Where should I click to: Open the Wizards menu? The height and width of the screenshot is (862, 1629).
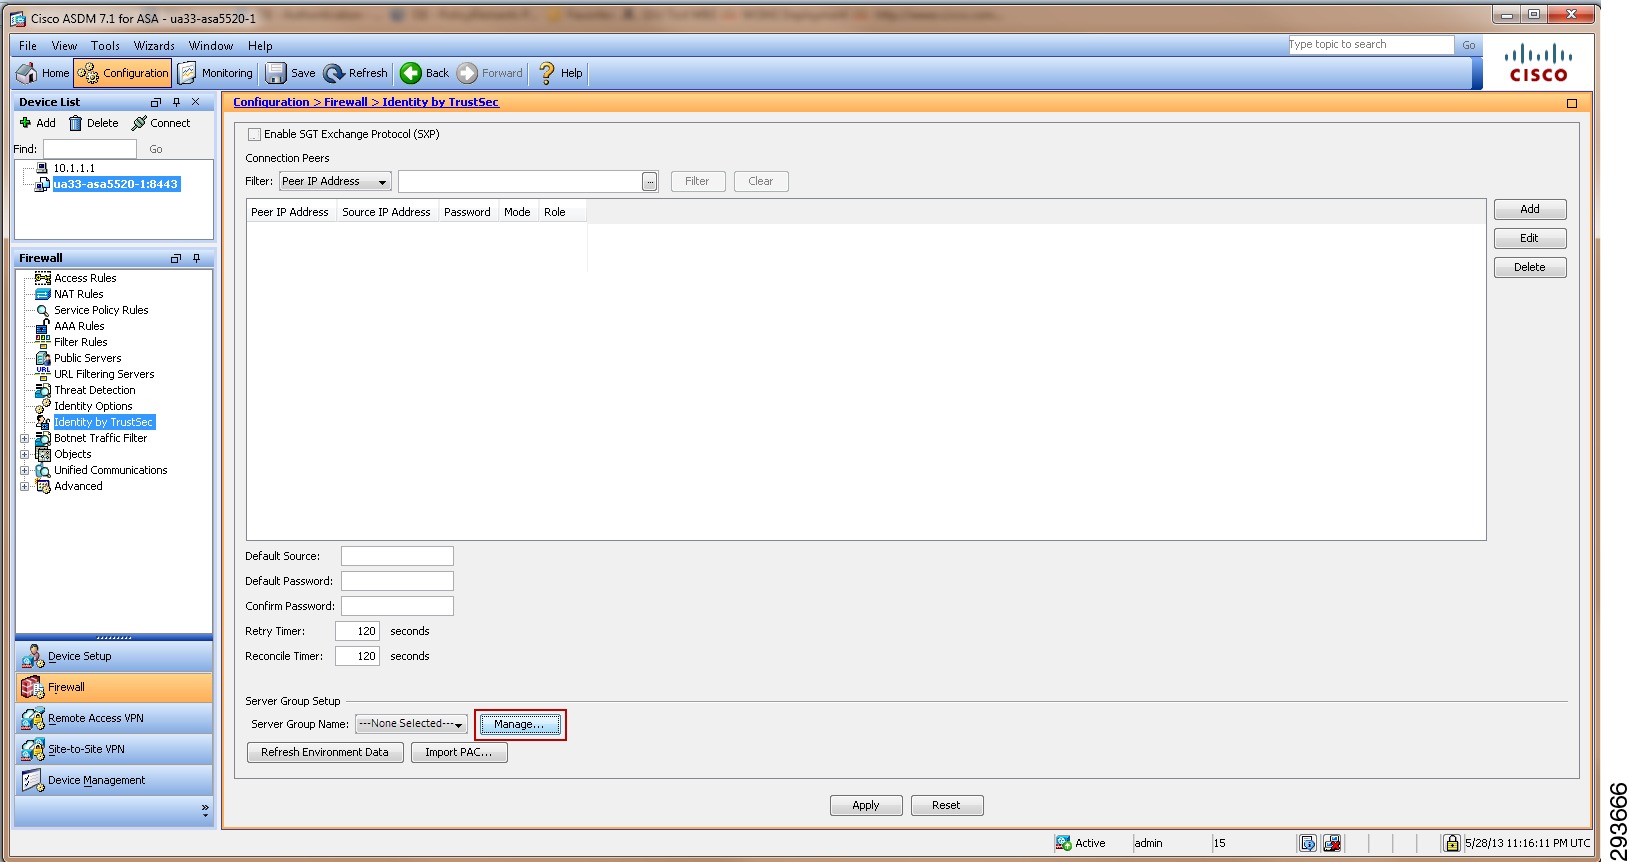(154, 46)
